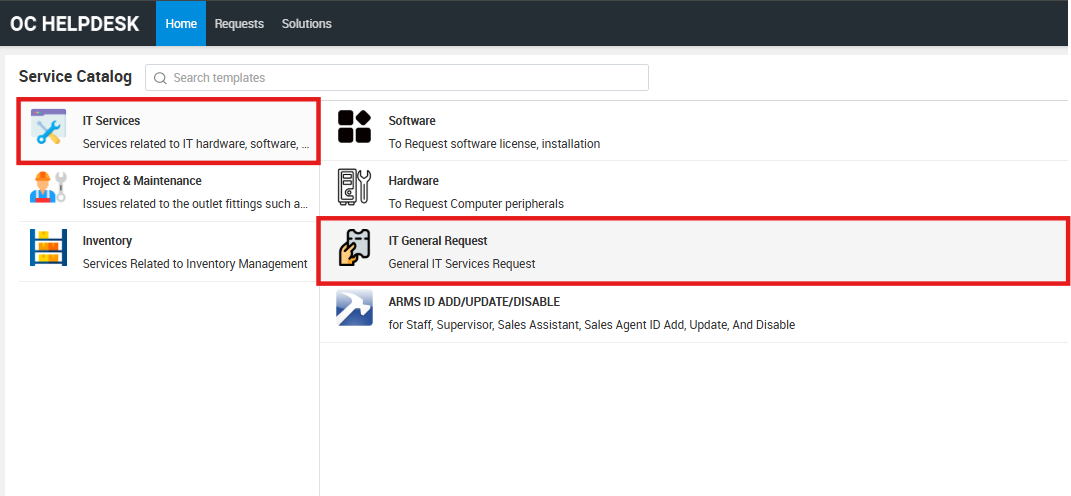1071x496 pixels.
Task: Open the Requests tab
Action: point(239,23)
